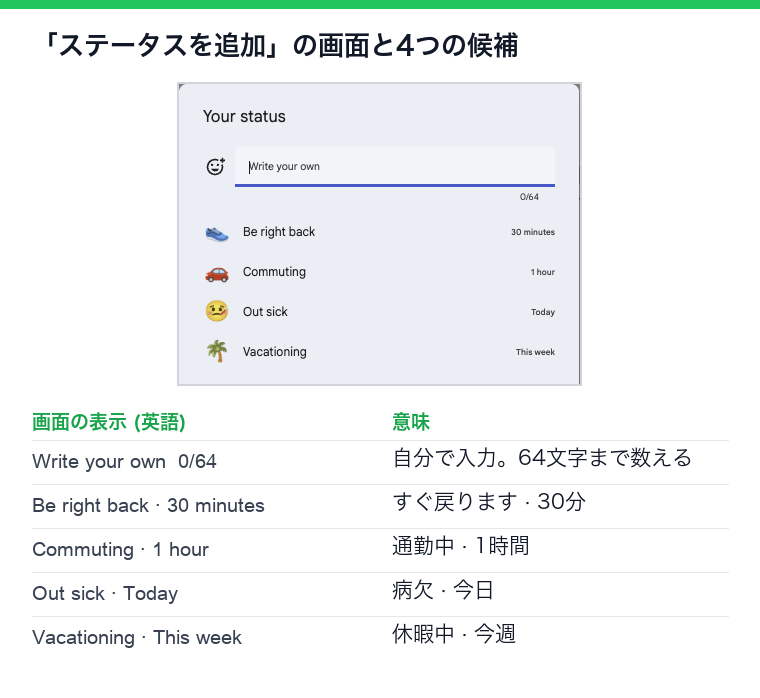Click cell "すぐ戻ります · 30分"
This screenshot has width=760, height=698.
pyautogui.click(x=489, y=502)
